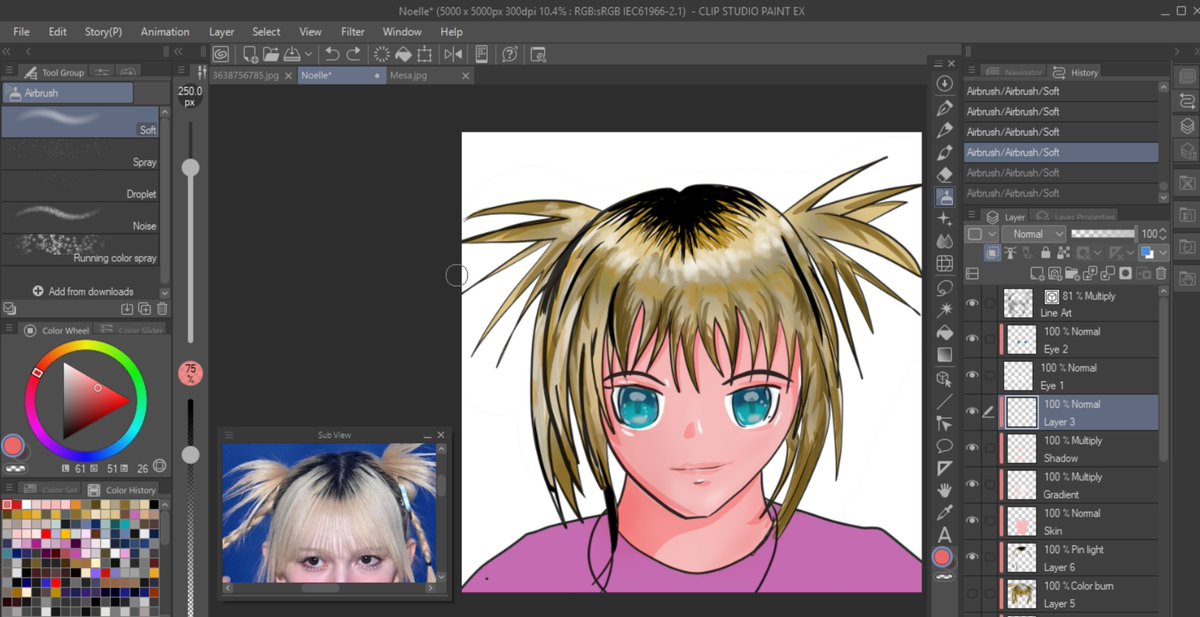Click the Undo arrow icon
The height and width of the screenshot is (617, 1200).
(333, 54)
